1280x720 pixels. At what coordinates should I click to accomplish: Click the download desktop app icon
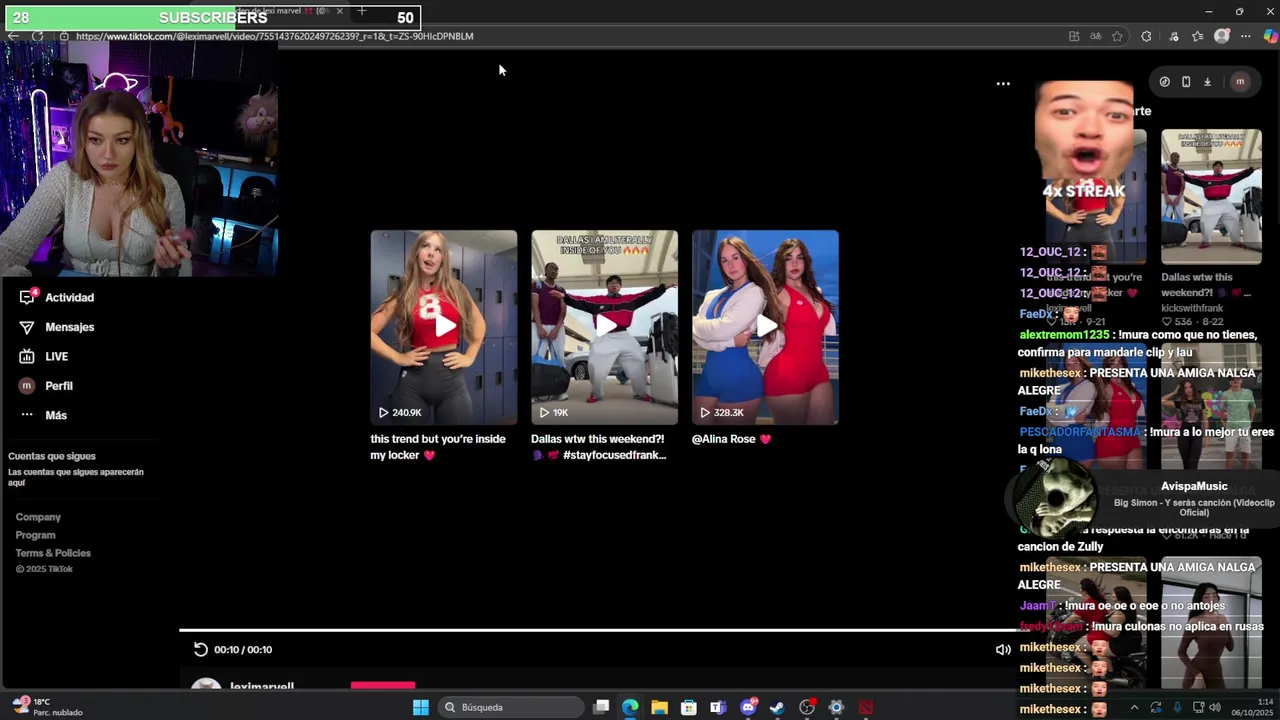(1207, 82)
